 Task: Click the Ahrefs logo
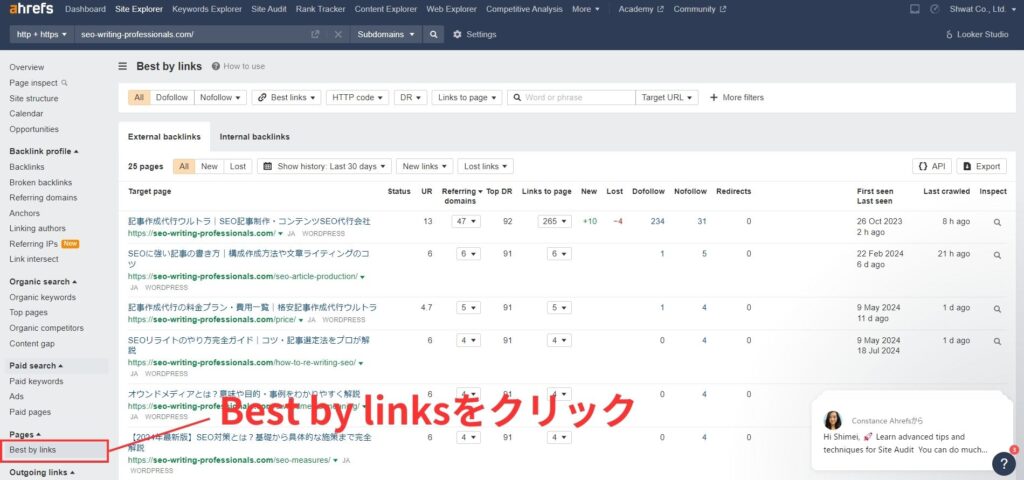click(x=31, y=9)
